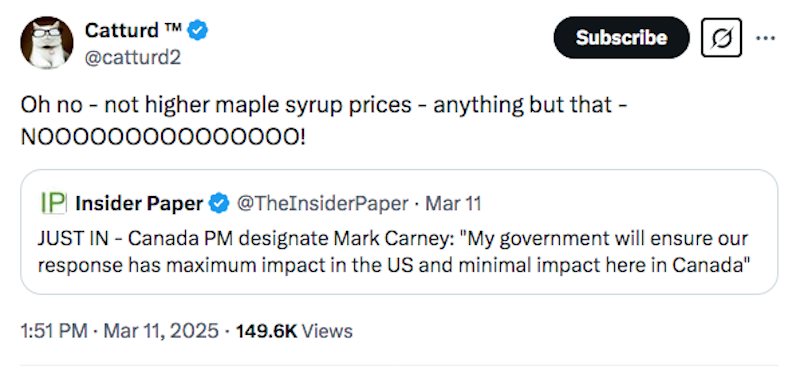Click the "JUST IN" opening of the quoted tweet
Image resolution: width=800 pixels, height=366 pixels.
click(x=72, y=238)
